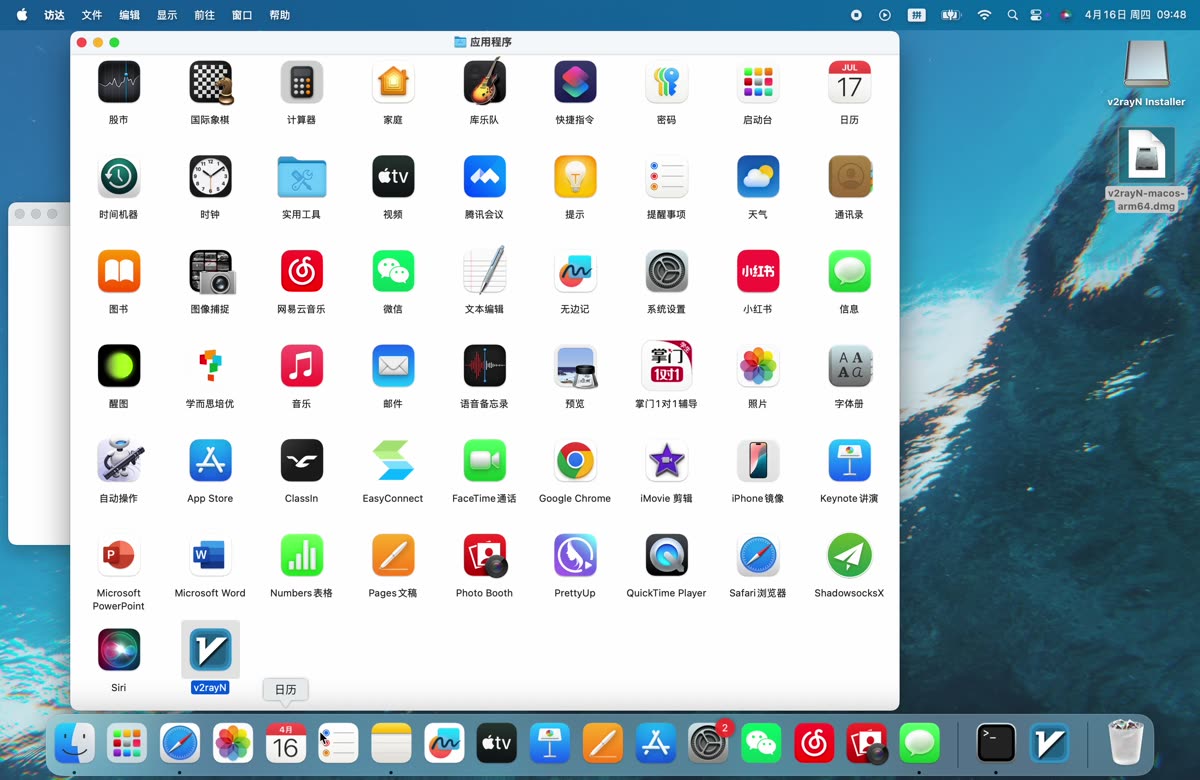Open the 编辑 menu
Screen dimensions: 1200x780
click(x=130, y=15)
